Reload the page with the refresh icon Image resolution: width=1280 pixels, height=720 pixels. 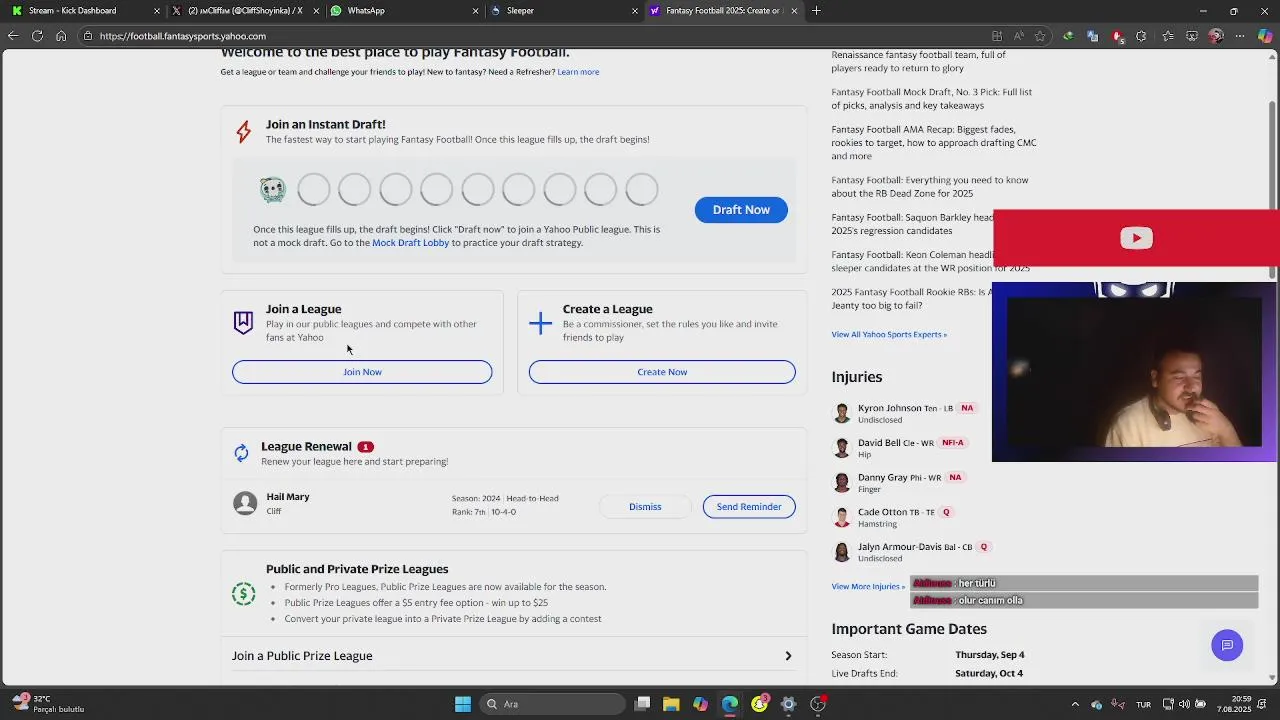37,36
